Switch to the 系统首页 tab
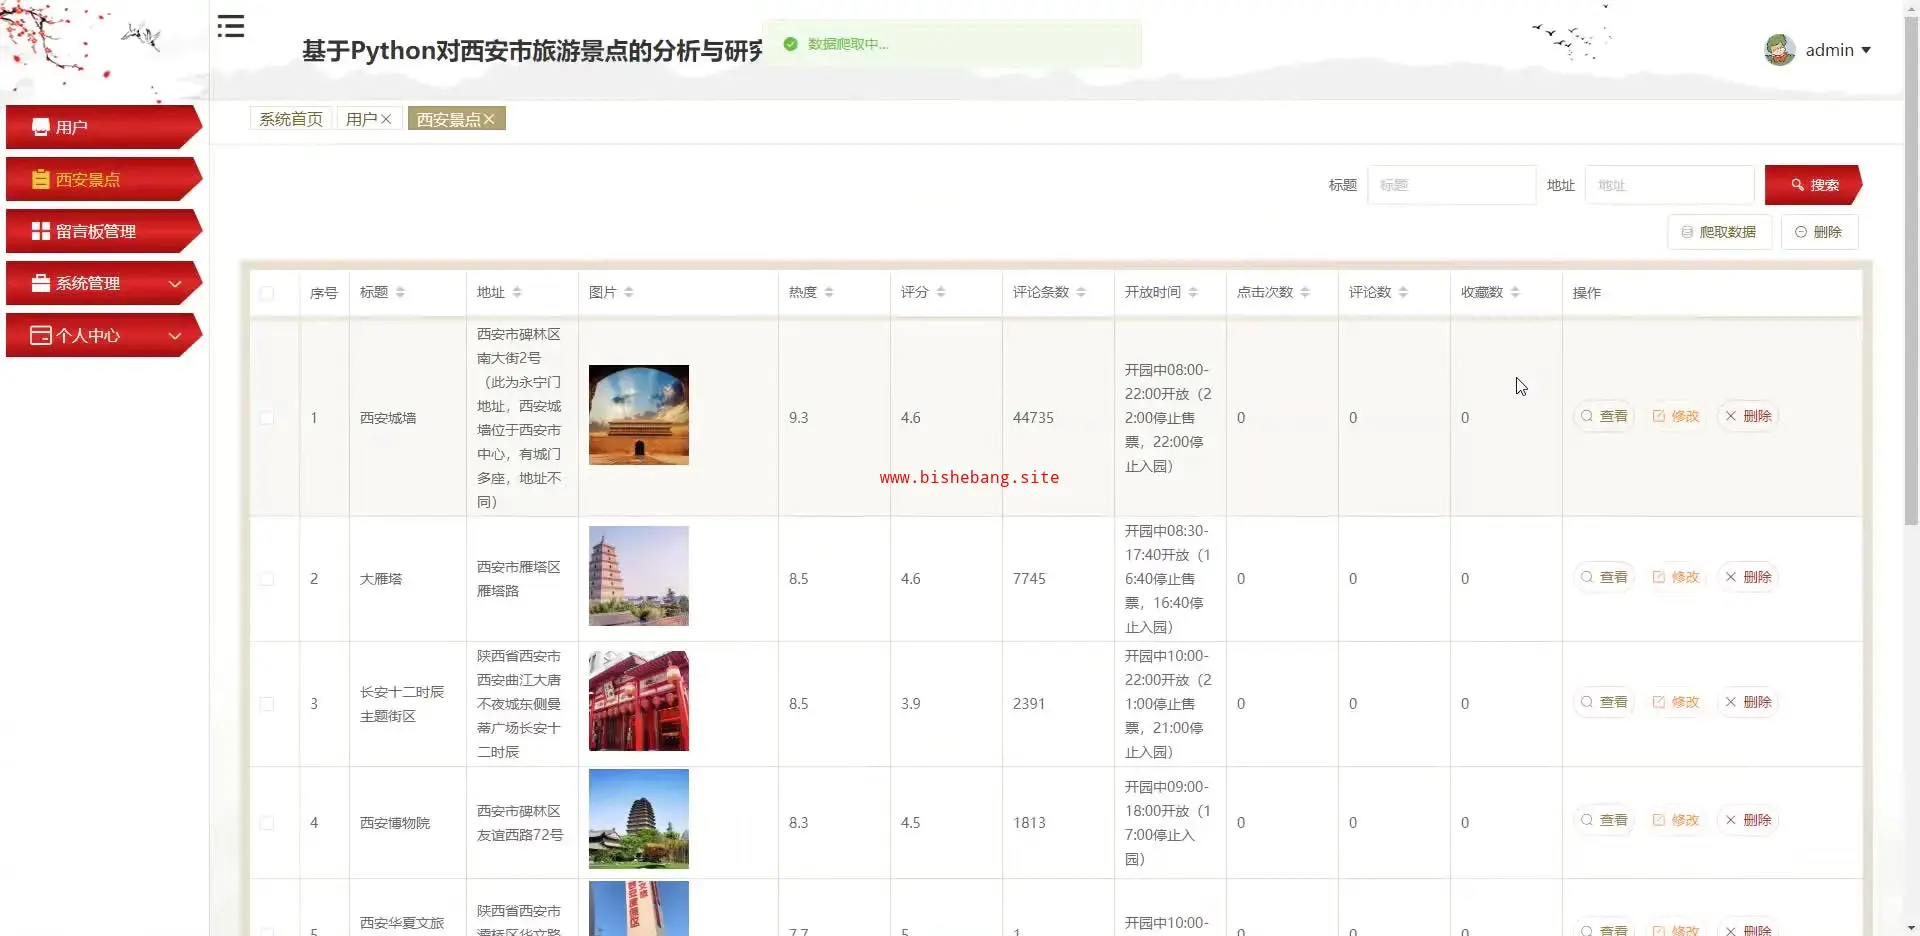1920x936 pixels. (x=291, y=119)
